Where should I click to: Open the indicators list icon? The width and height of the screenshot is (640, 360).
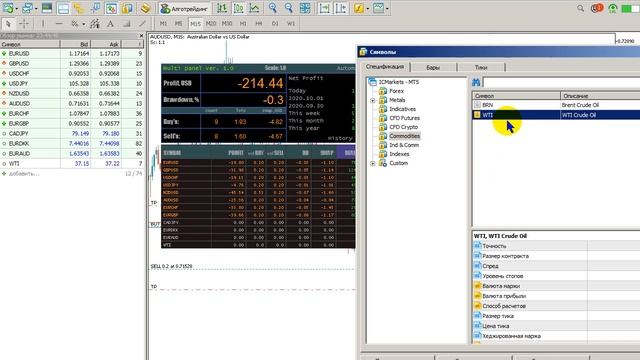(358, 8)
